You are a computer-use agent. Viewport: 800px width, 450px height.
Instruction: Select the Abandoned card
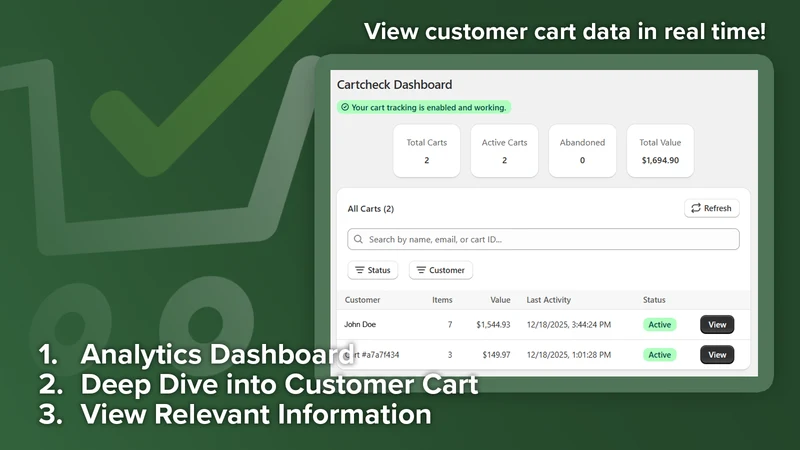[x=582, y=151]
